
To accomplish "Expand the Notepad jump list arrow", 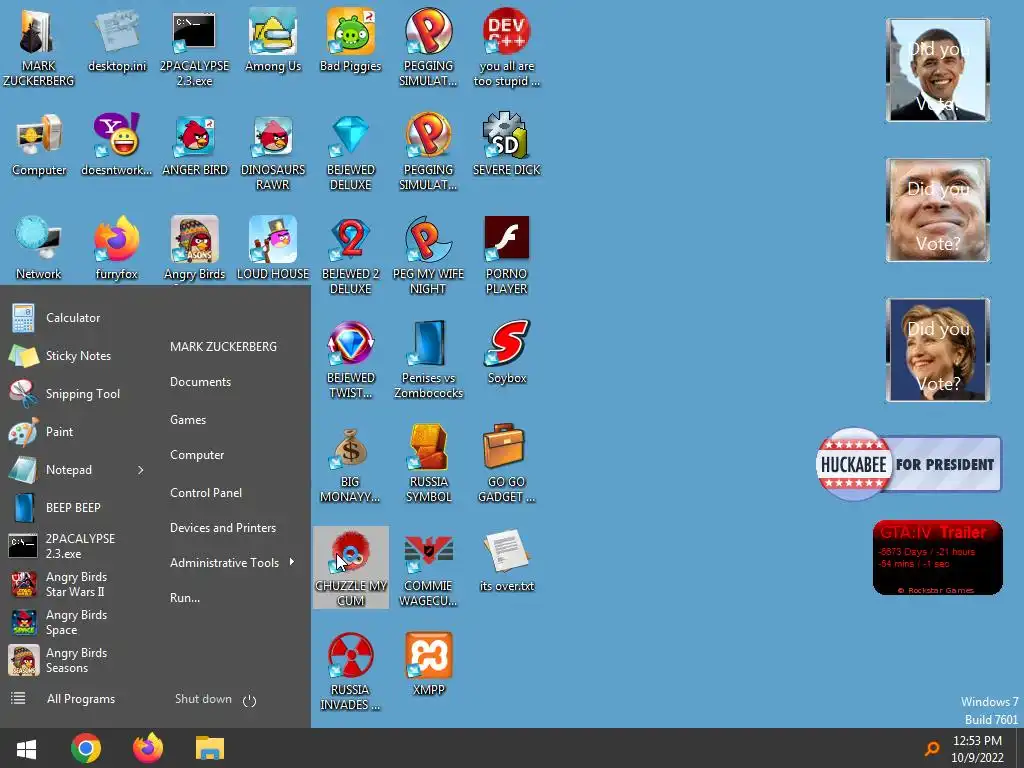I will [140, 470].
